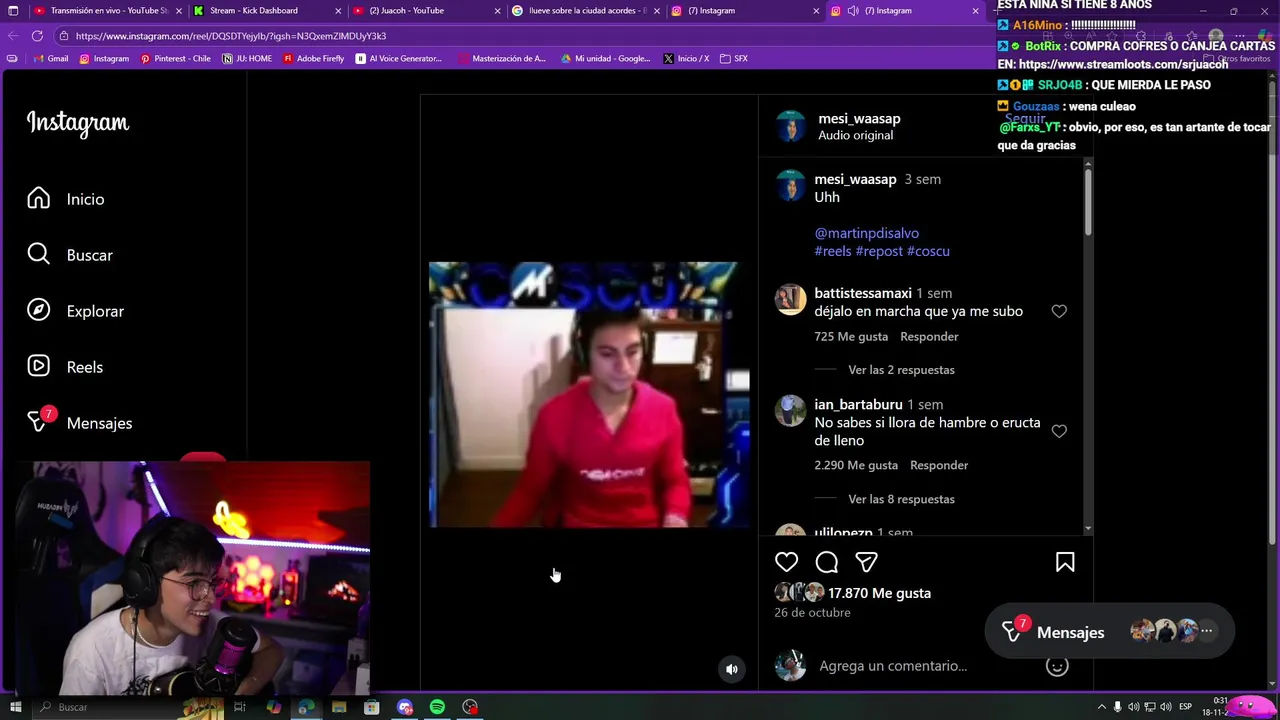Reload the page with refresh button
The height and width of the screenshot is (720, 1280).
coord(37,36)
